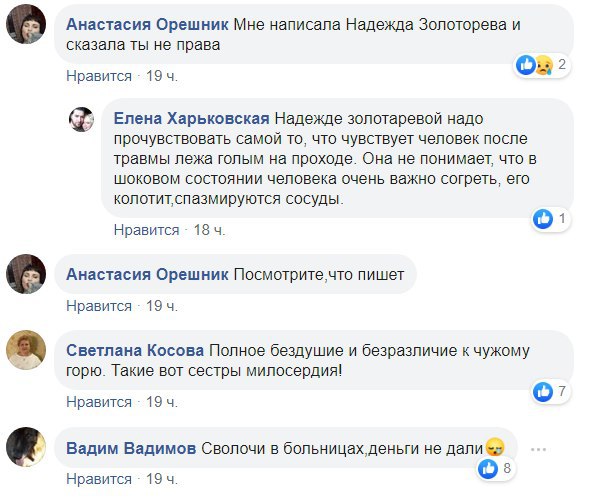Screen dimensions: 611x498
Task: Click Светлана Косова's profile avatar
Action: [26, 350]
